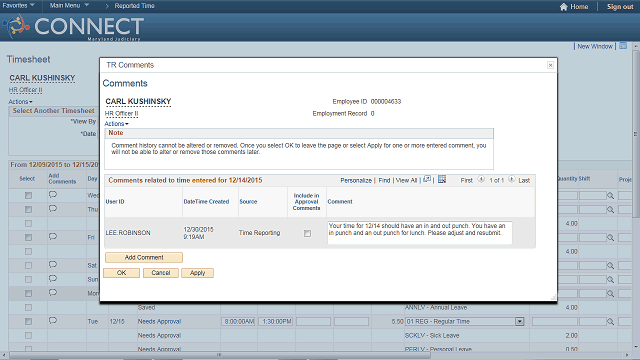Click lookup magnifier on Wed row
This screenshot has width=640, height=360.
pyautogui.click(x=611, y=196)
